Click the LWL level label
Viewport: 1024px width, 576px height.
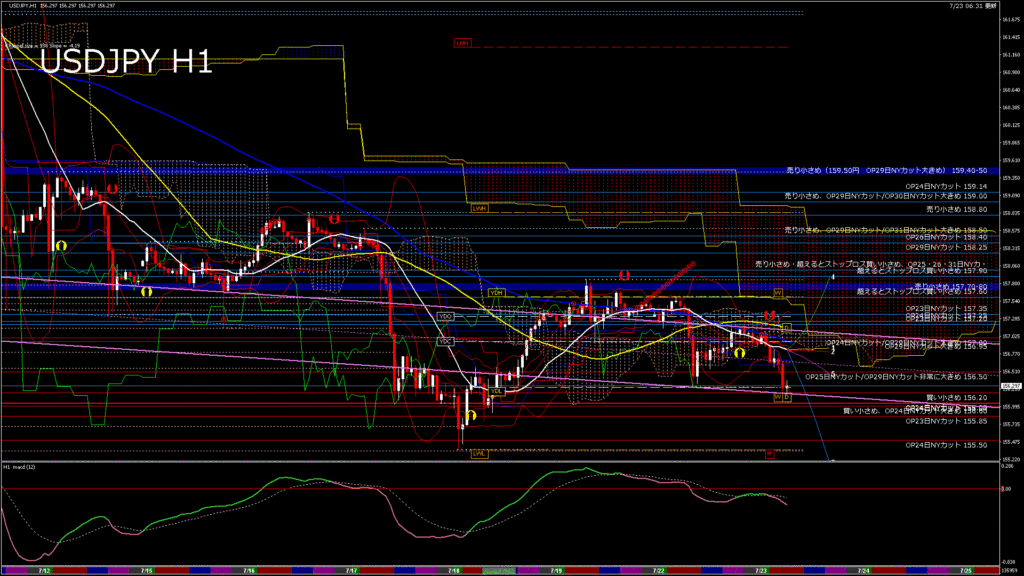click(480, 453)
